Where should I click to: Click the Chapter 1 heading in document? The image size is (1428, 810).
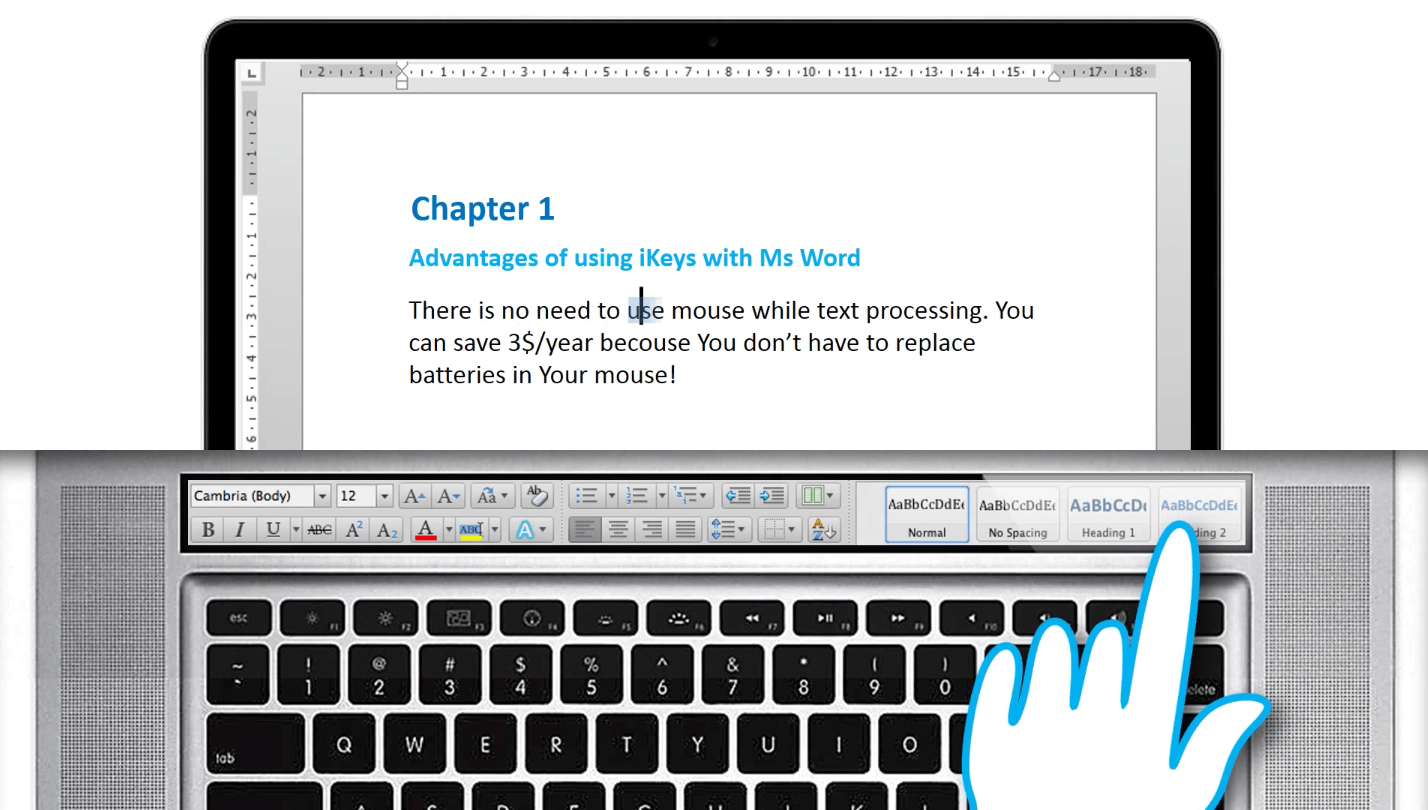[482, 209]
